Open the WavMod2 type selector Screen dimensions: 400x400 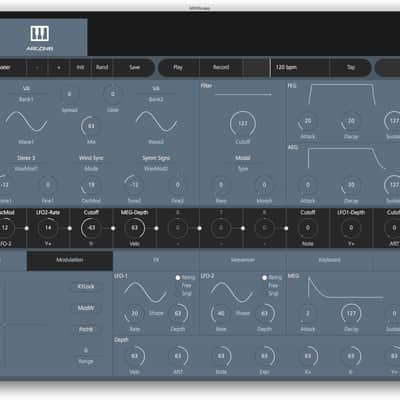click(x=156, y=158)
